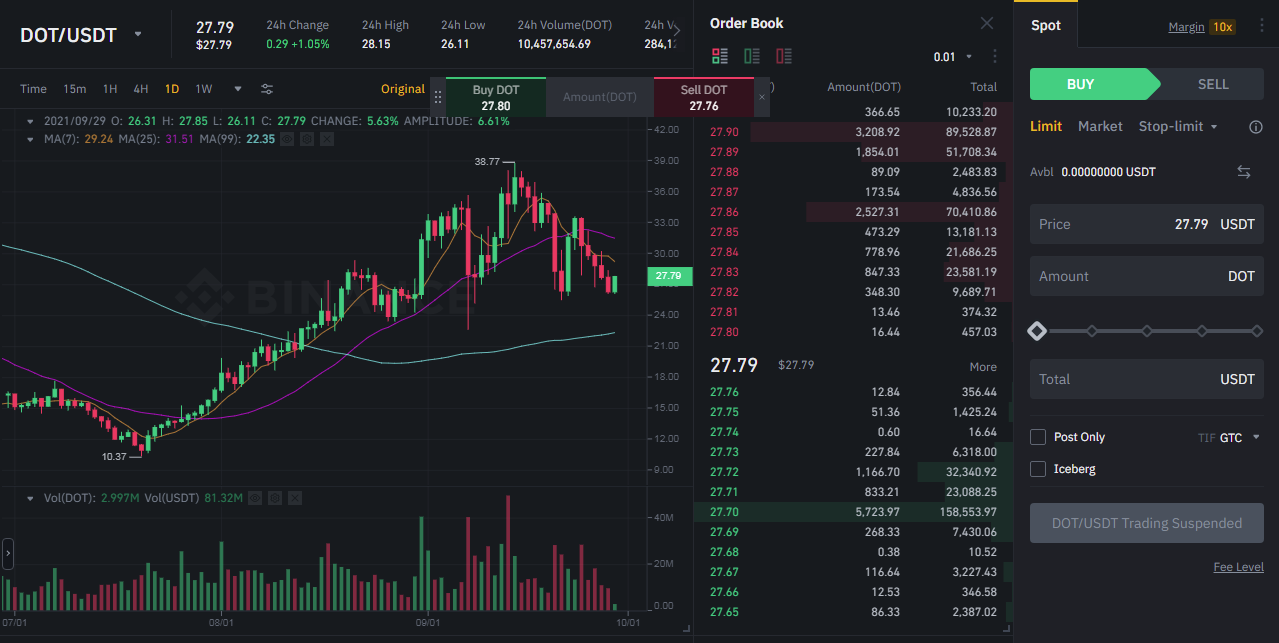The width and height of the screenshot is (1279, 643).
Task: Enable the Iceberg checkbox
Action: [1038, 469]
